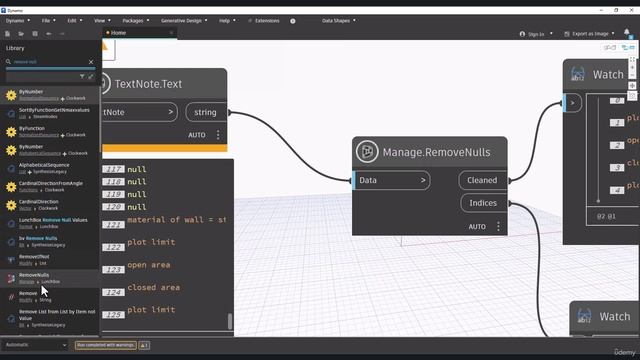The height and width of the screenshot is (360, 640).
Task: Select ByFunction Clockwork library result
Action: point(50,131)
